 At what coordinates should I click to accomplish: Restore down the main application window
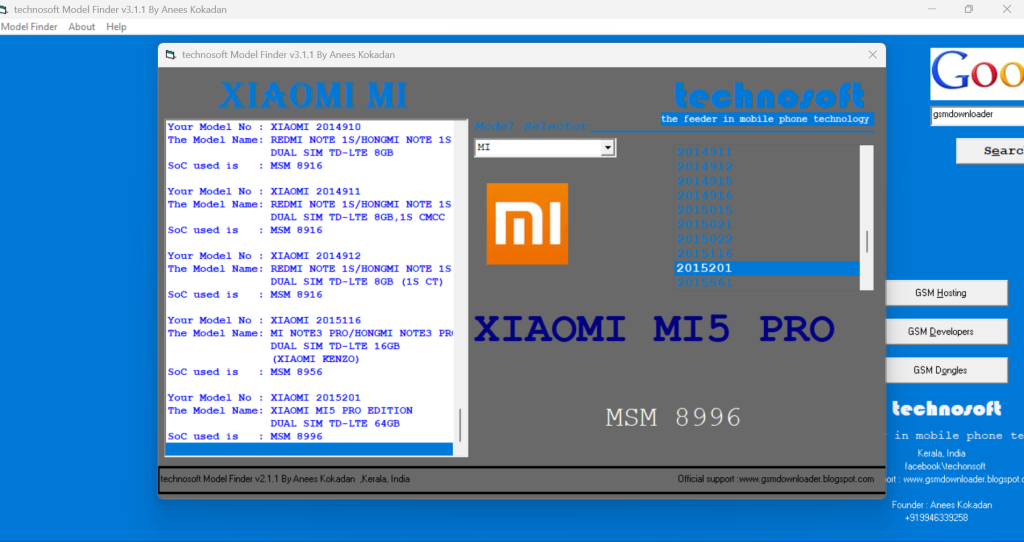968,9
